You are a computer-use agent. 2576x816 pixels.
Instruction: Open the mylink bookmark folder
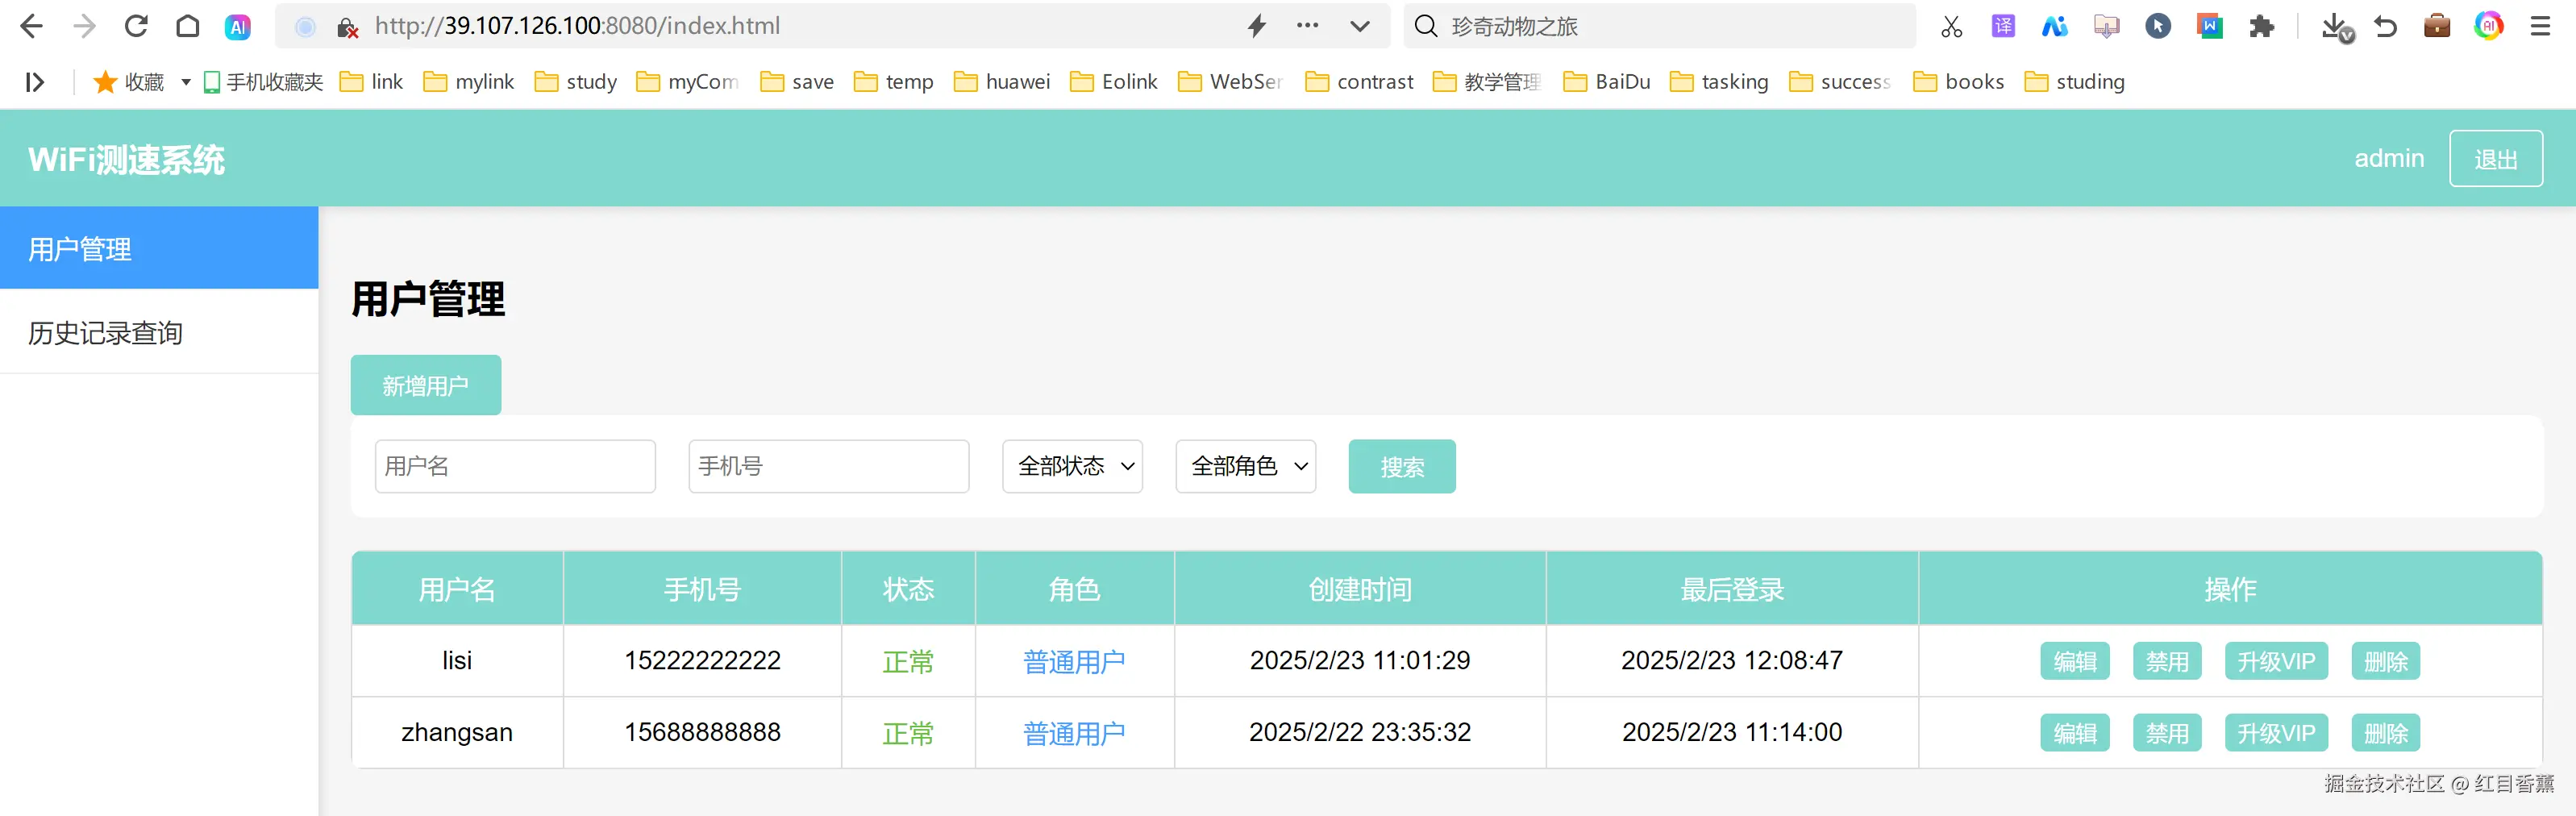[469, 82]
